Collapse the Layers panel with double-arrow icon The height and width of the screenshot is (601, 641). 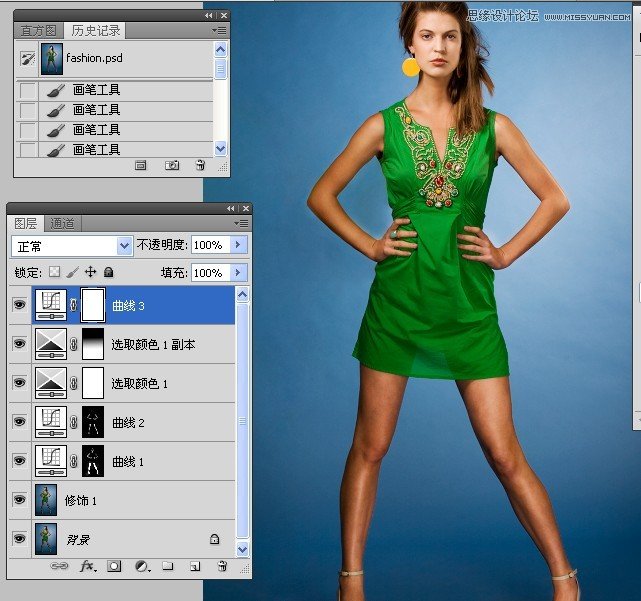pyautogui.click(x=231, y=209)
